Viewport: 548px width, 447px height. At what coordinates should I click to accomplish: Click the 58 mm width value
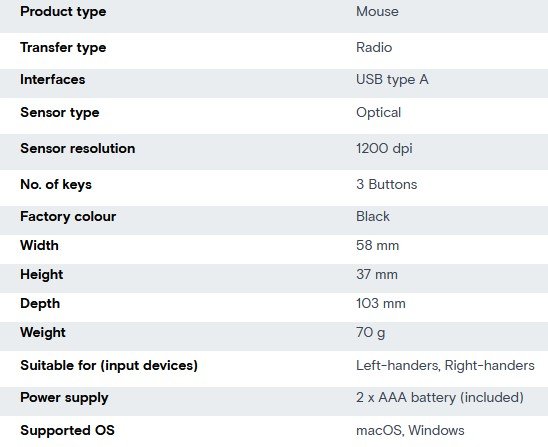pos(378,245)
